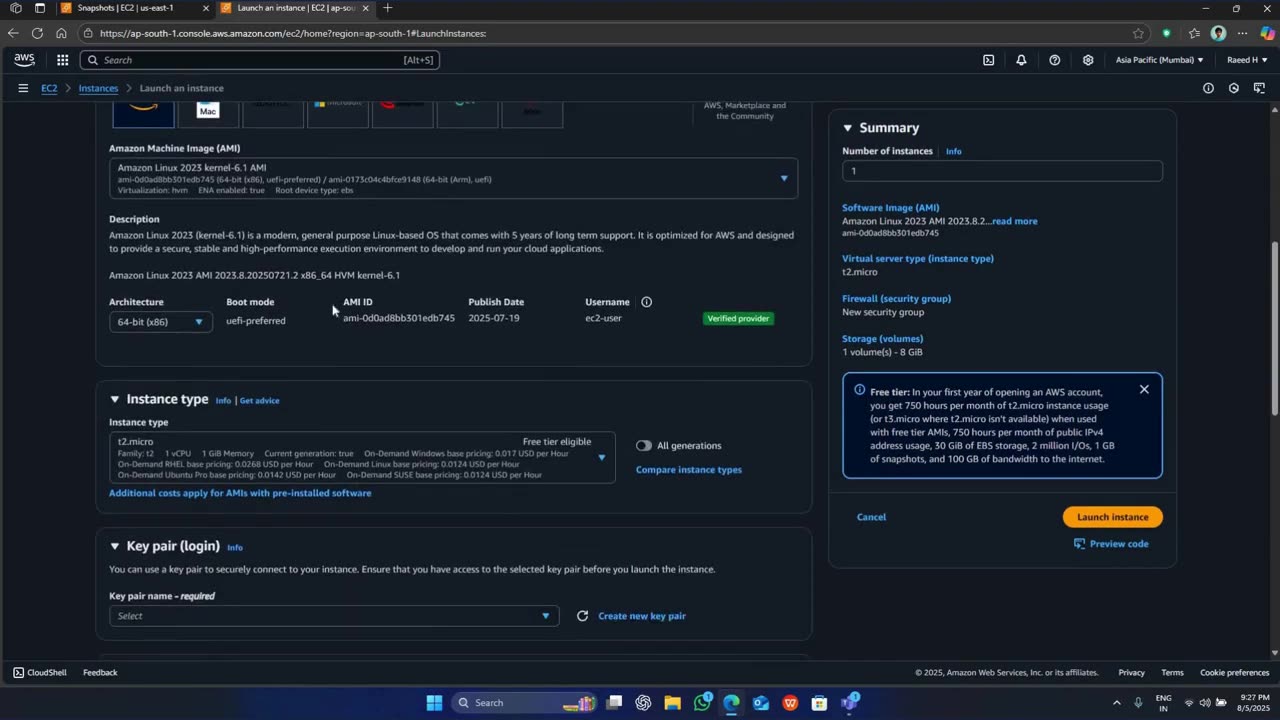Collapse the Summary panel
The image size is (1280, 720).
pyautogui.click(x=848, y=128)
